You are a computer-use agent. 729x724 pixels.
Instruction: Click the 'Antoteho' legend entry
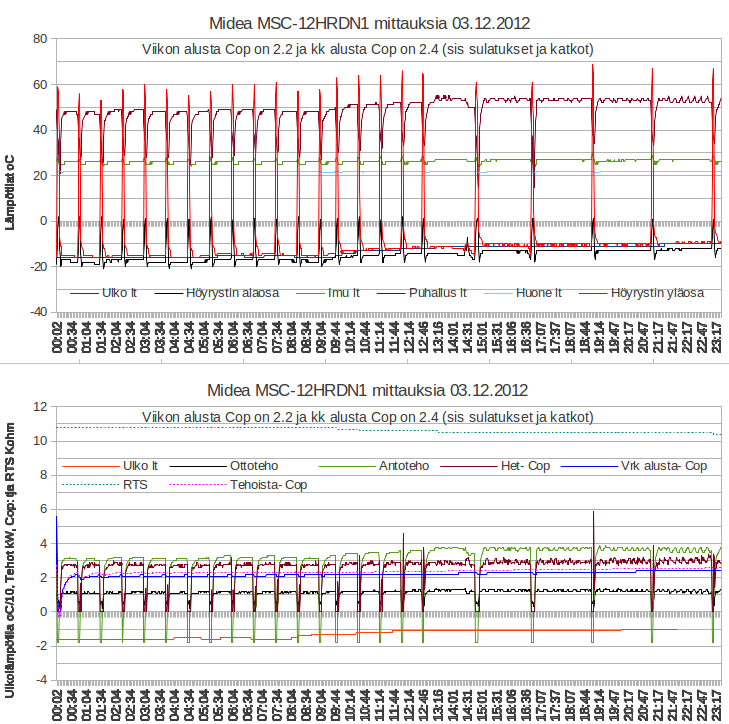pos(405,465)
